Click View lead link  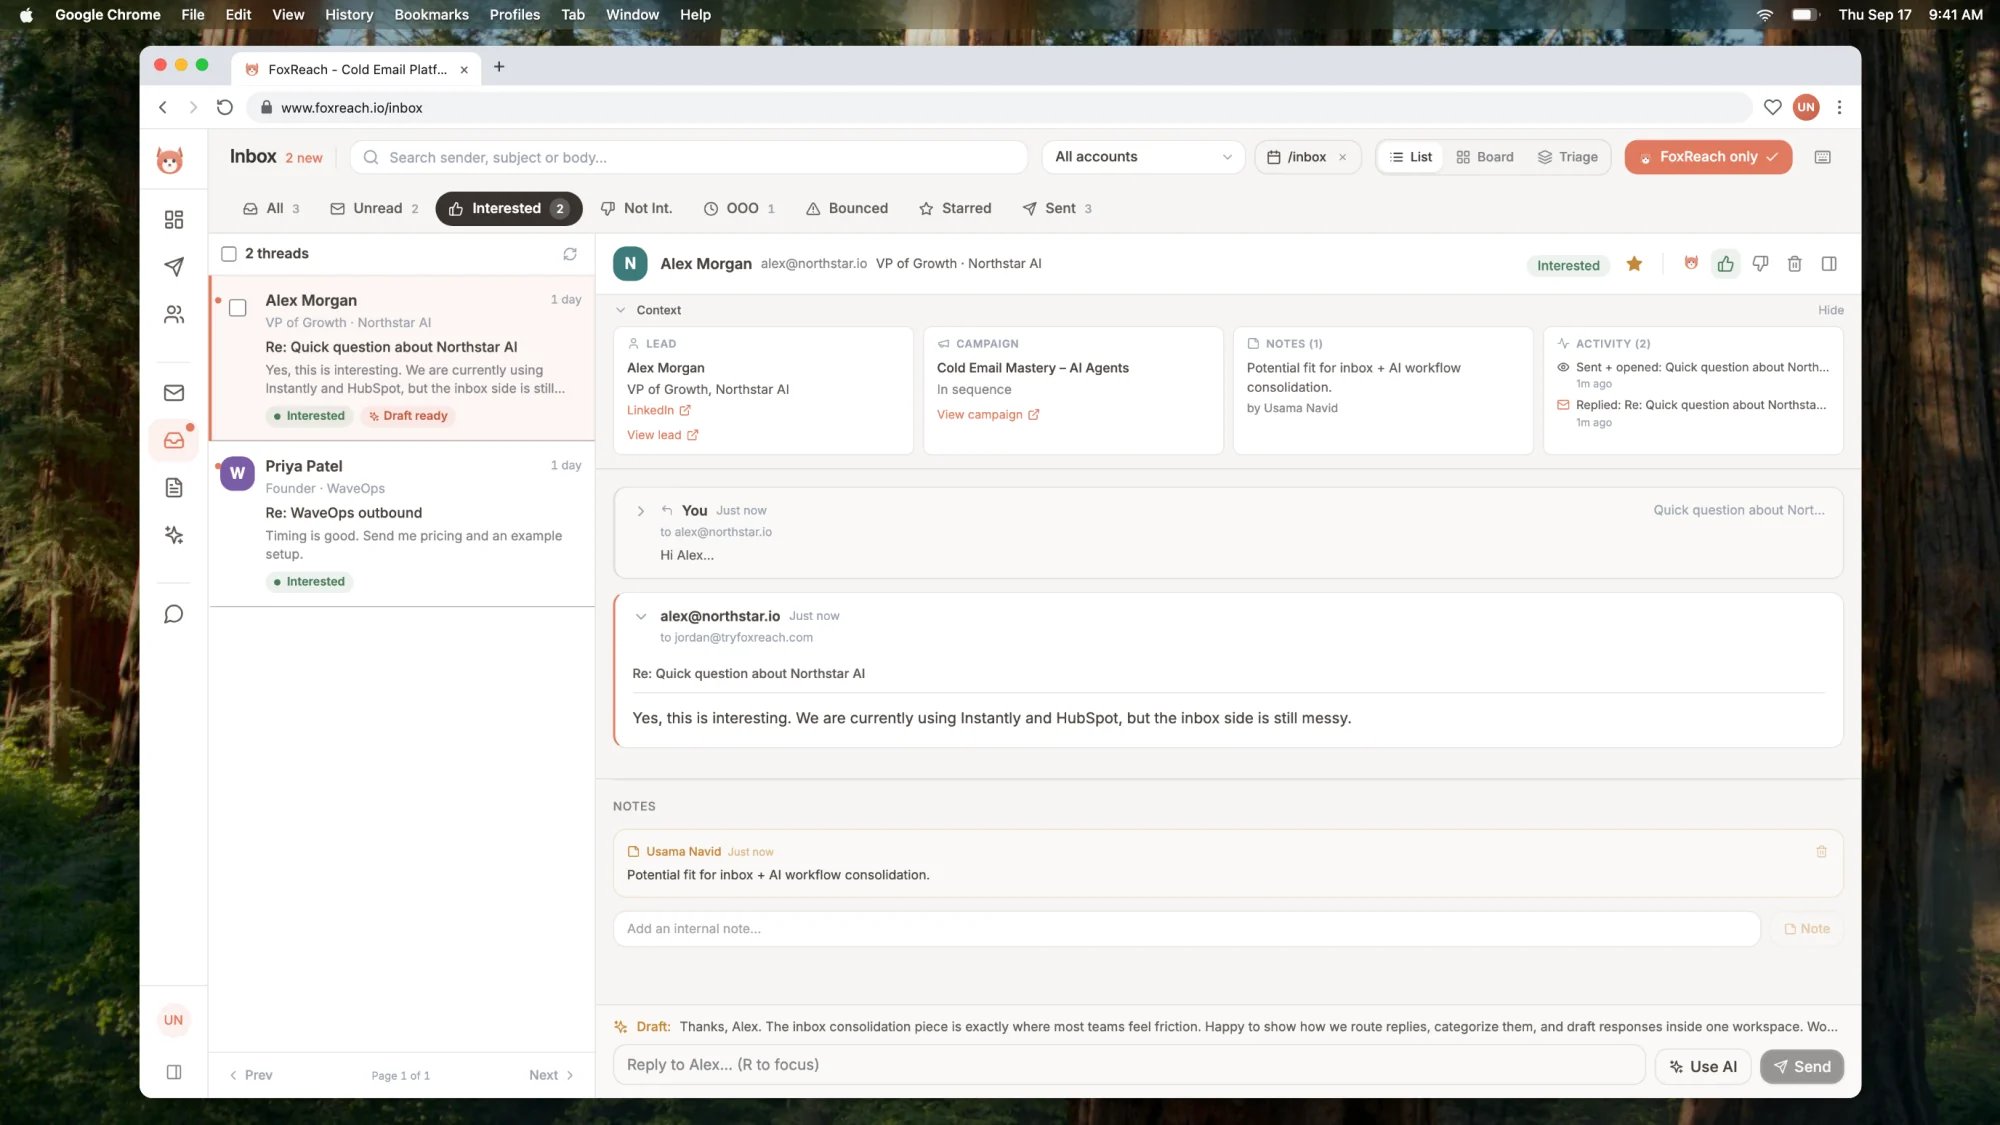(662, 435)
